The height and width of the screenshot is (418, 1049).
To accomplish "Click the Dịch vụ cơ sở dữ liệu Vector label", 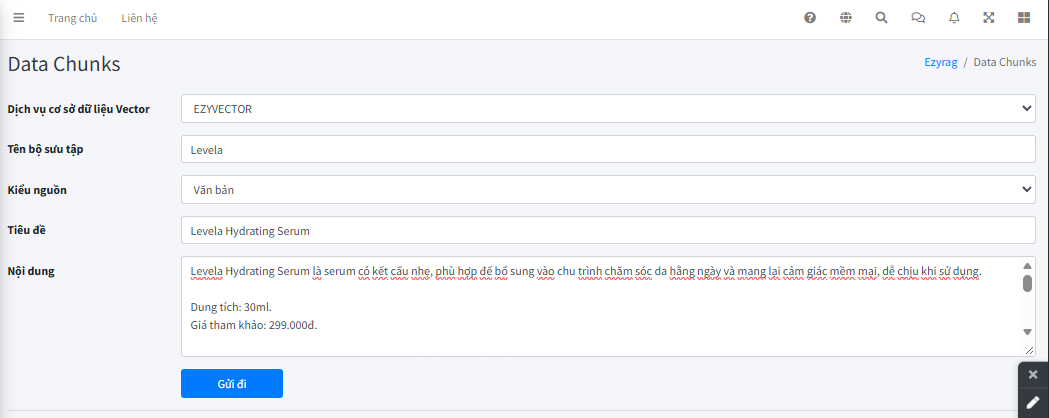I will 78,109.
